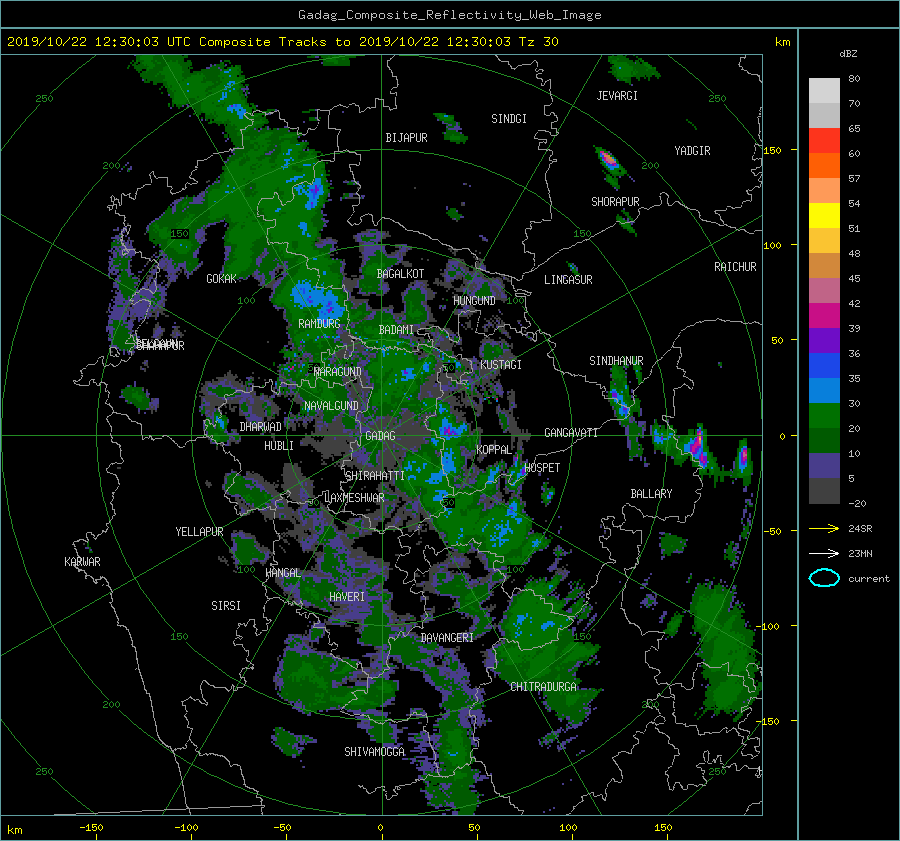Viewport: 900px width, 841px height.
Task: Click the cyan current track ellipse icon
Action: [x=824, y=578]
